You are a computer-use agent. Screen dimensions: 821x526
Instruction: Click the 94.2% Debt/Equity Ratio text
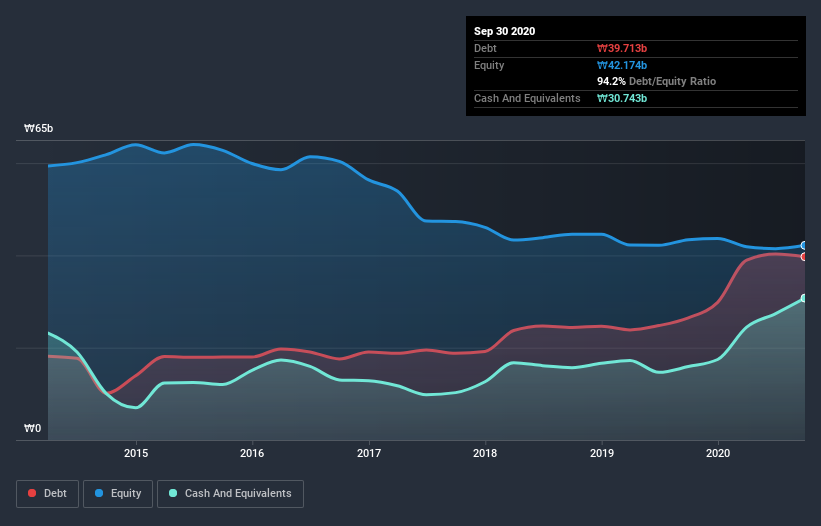(x=657, y=81)
